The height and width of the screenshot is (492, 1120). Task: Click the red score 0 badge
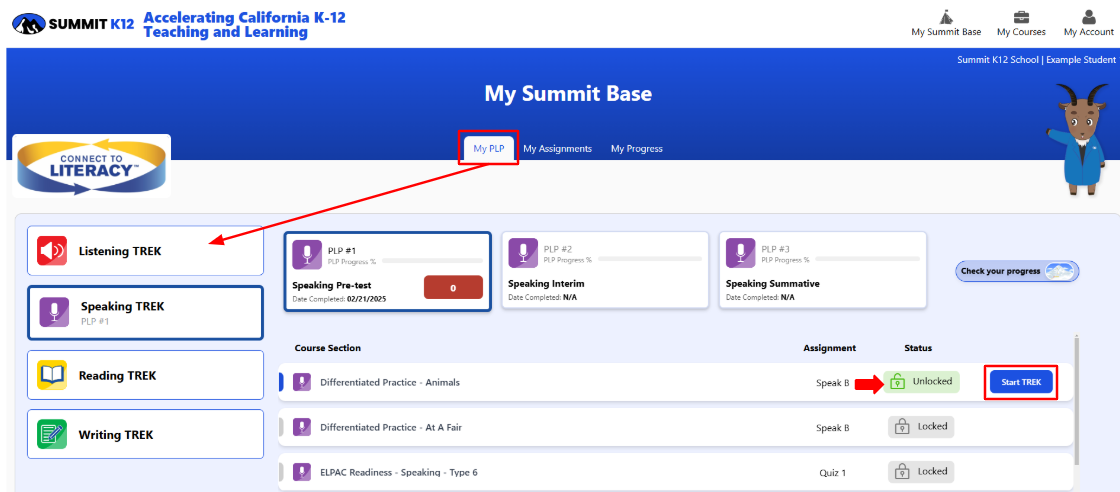pos(453,287)
